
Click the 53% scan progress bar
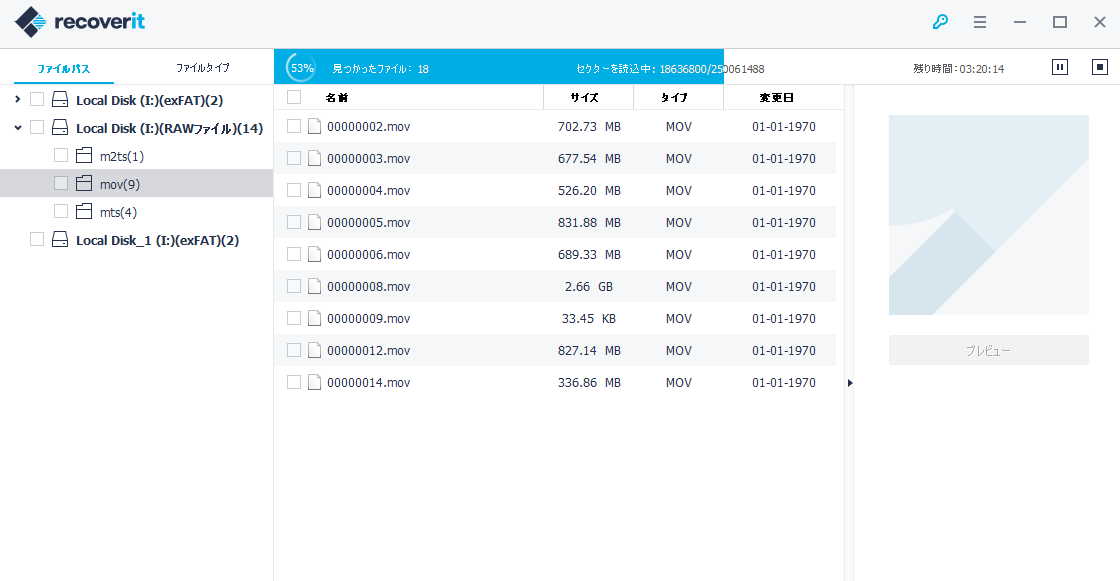(500, 68)
